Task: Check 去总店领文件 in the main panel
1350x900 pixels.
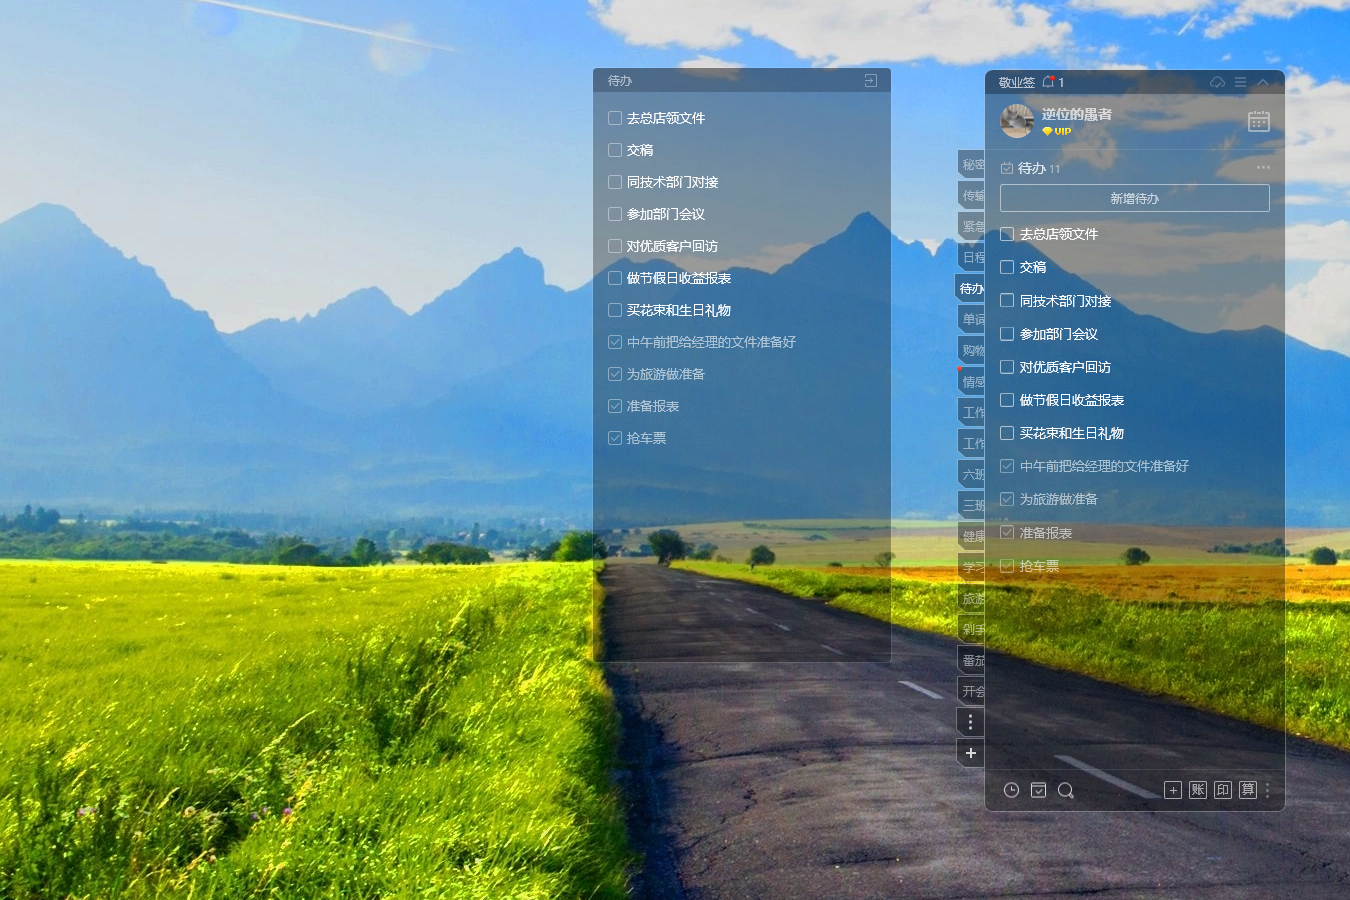Action: [x=1007, y=234]
